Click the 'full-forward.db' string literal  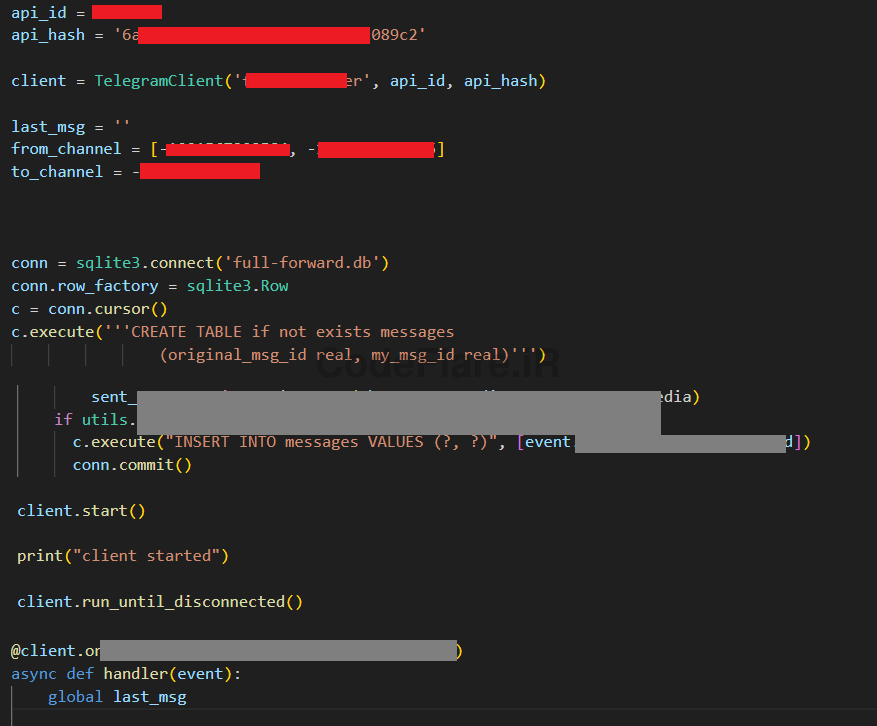click(x=305, y=263)
